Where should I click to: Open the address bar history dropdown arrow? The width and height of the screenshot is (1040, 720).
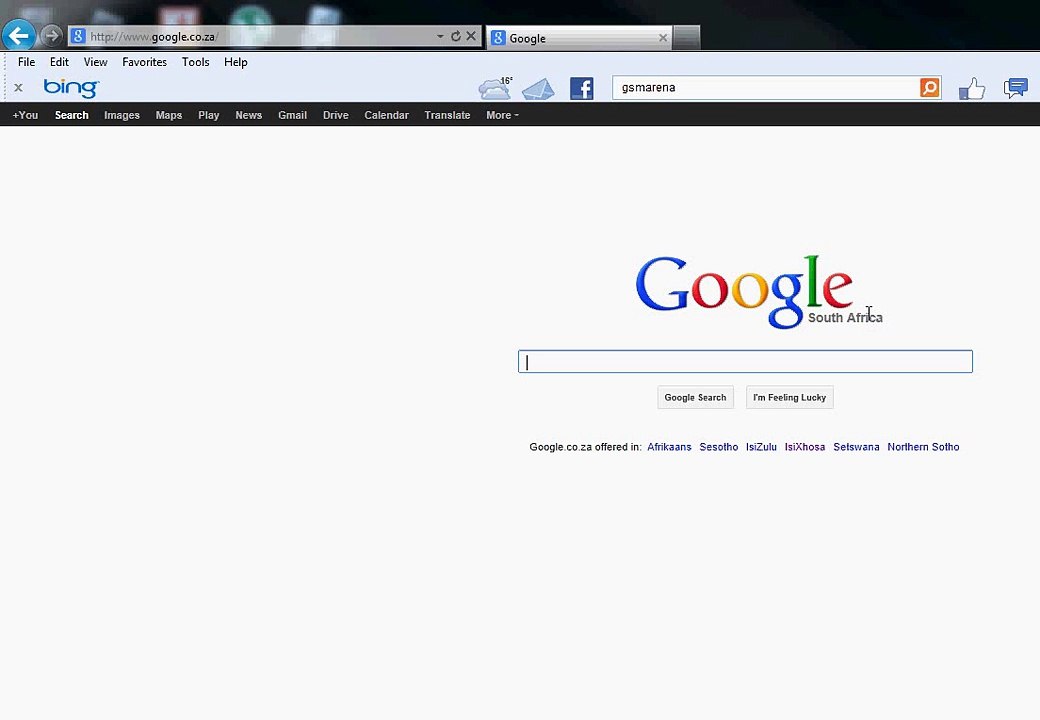[440, 36]
